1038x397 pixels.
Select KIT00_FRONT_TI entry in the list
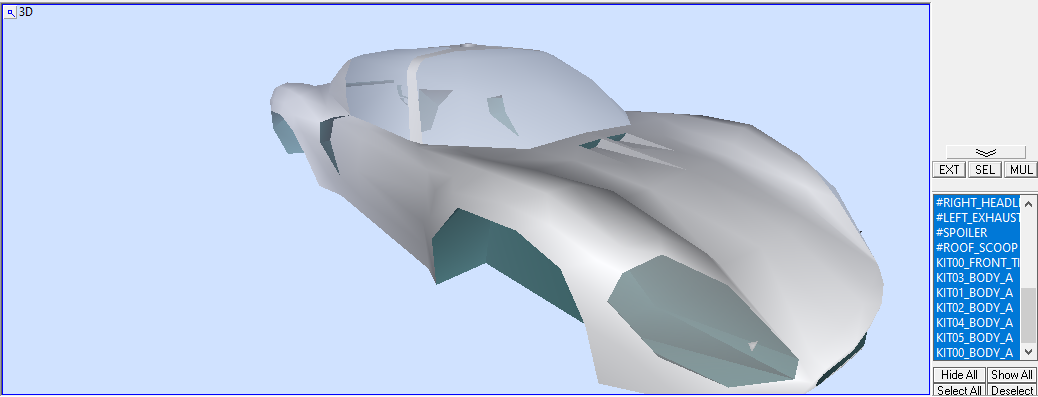point(976,263)
